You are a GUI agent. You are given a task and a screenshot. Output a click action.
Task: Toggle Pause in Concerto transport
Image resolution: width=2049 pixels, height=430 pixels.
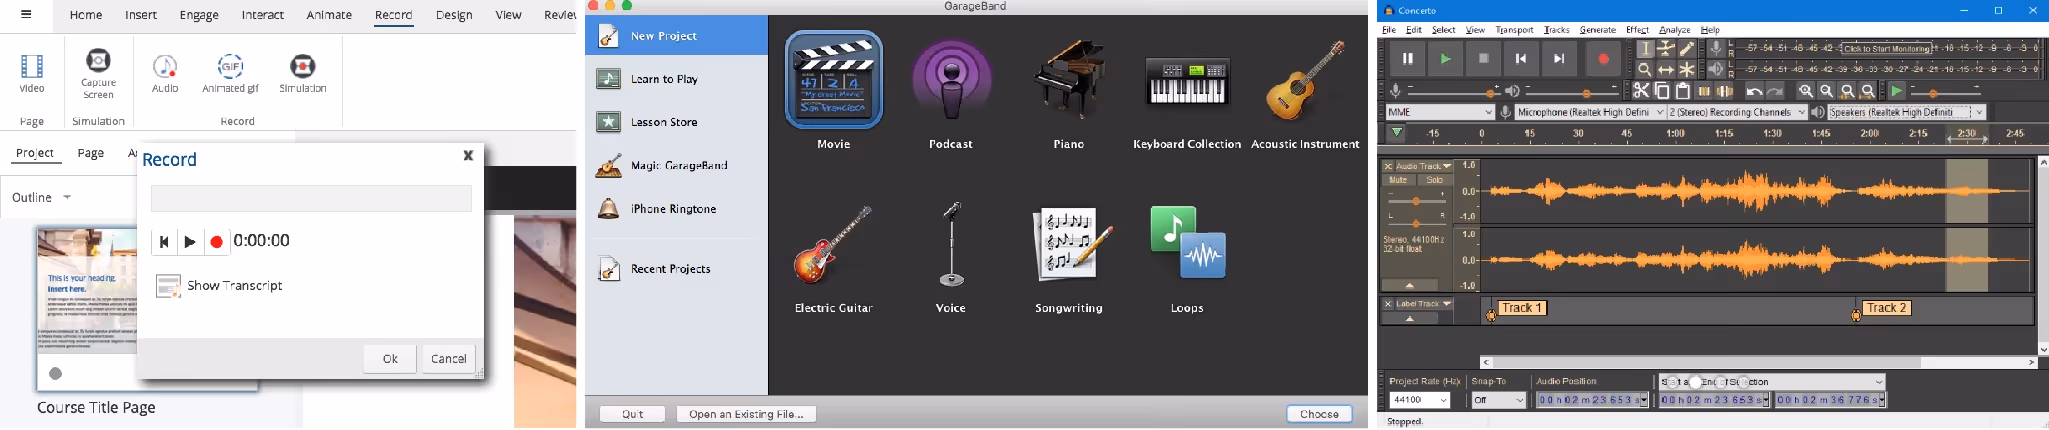tap(1407, 59)
